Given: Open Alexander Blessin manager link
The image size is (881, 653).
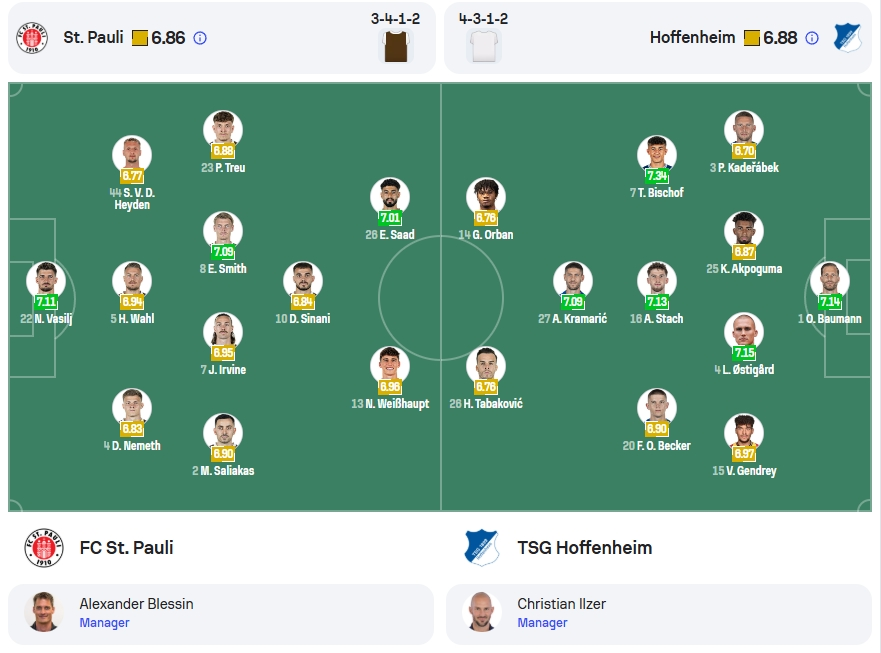Looking at the screenshot, I should tap(137, 604).
